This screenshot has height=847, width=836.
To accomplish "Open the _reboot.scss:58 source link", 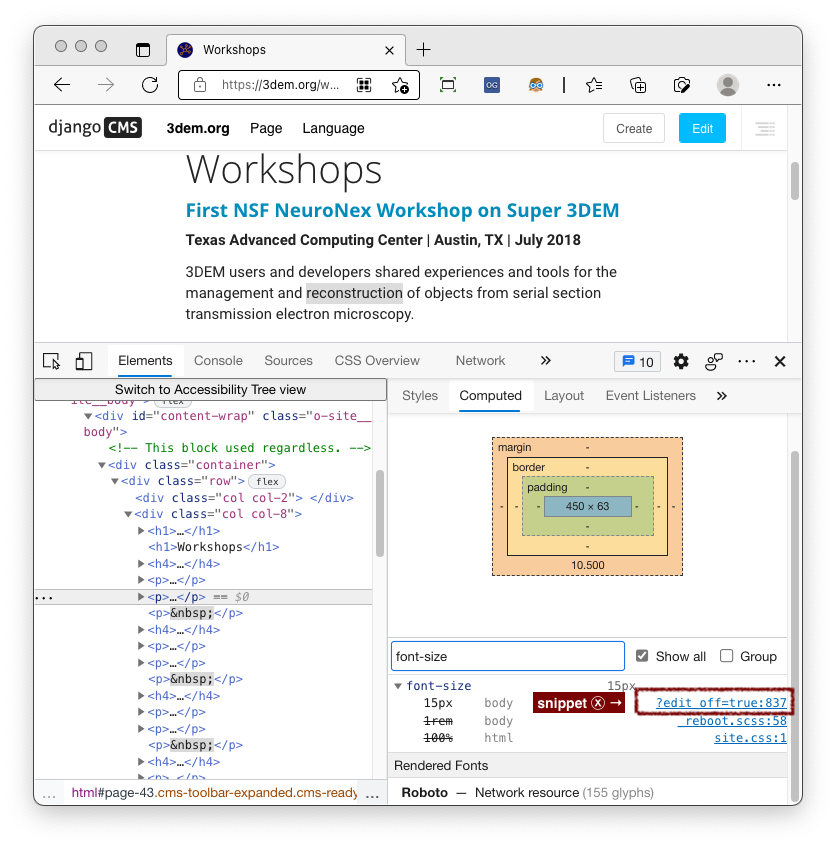I will pyautogui.click(x=732, y=721).
